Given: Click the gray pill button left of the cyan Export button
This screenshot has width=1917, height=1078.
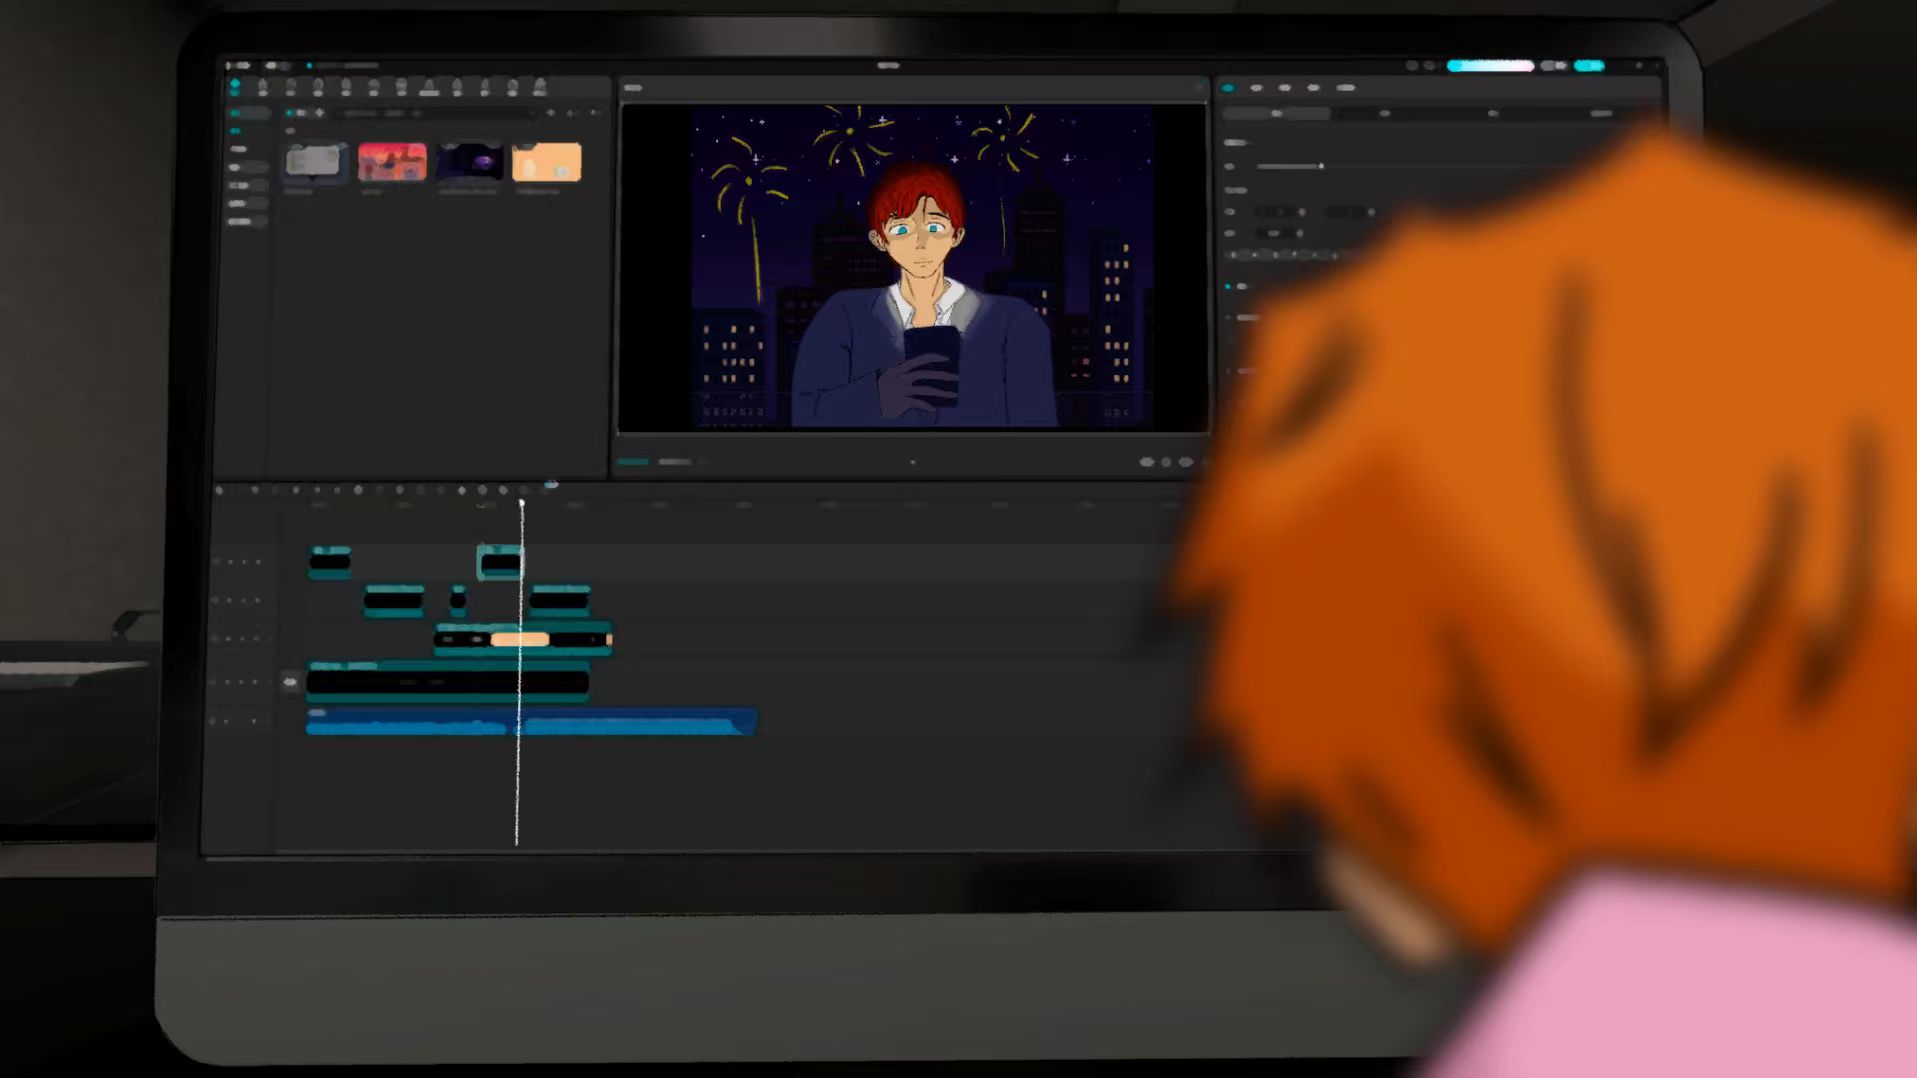Looking at the screenshot, I should [1553, 66].
